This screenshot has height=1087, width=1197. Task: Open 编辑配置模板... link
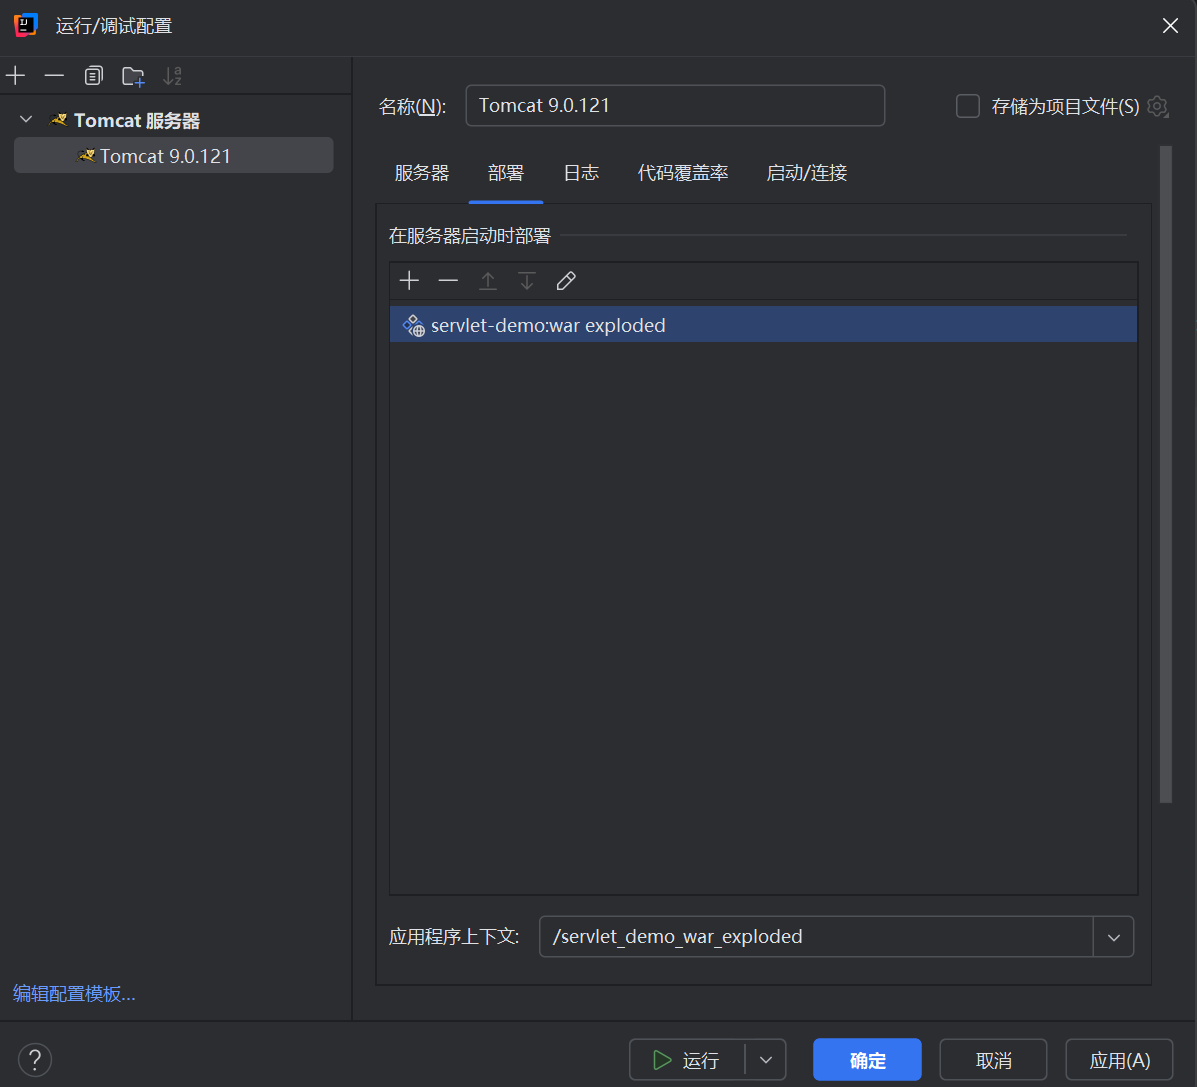pos(74,994)
